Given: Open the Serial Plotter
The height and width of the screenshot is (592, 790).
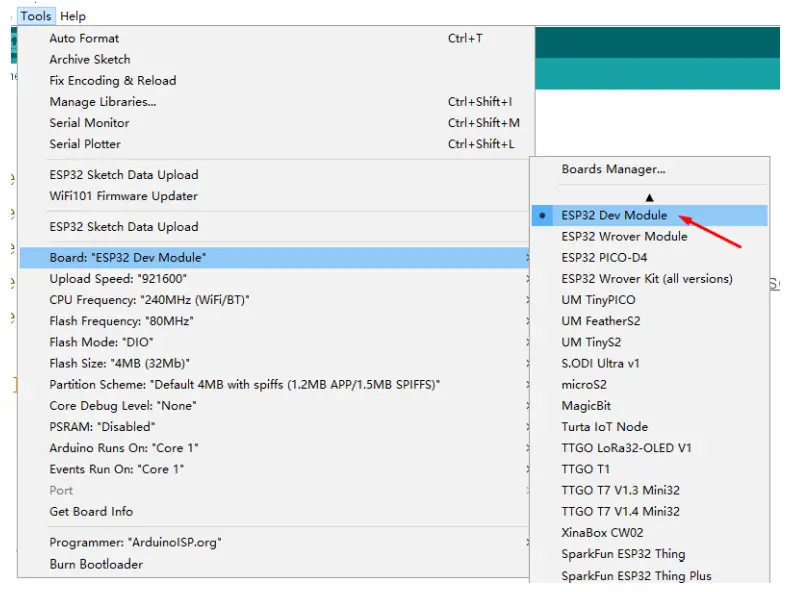Looking at the screenshot, I should [x=85, y=144].
